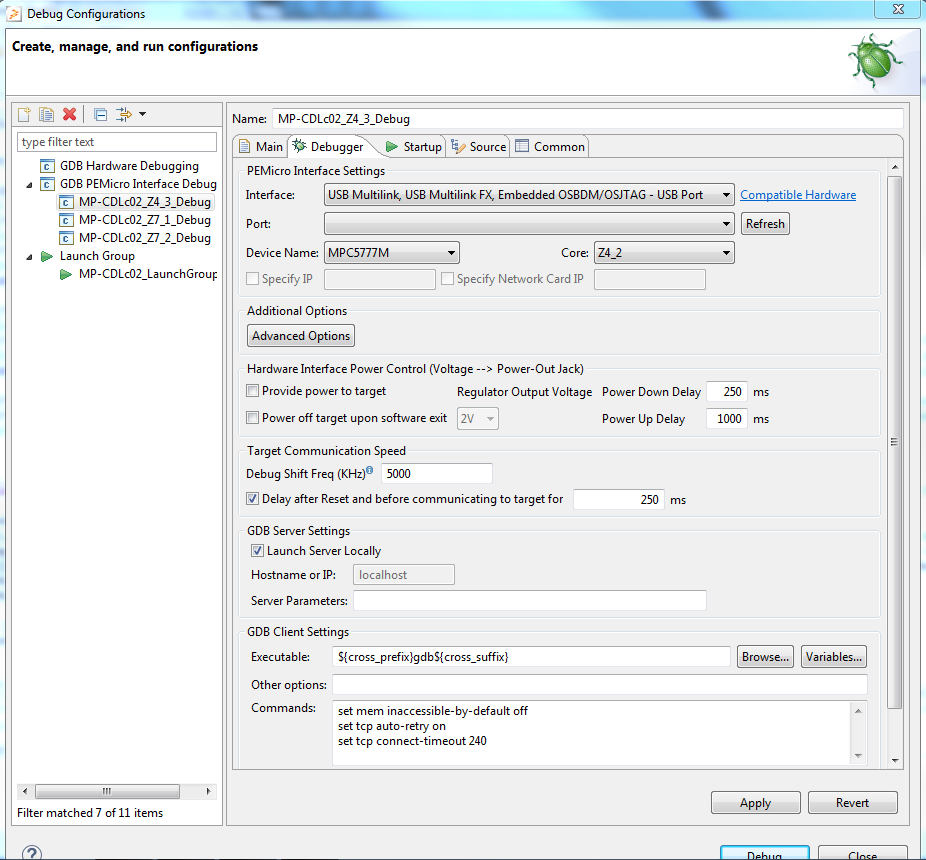Open help with the question mark icon
Image resolution: width=926 pixels, height=860 pixels.
(x=32, y=852)
